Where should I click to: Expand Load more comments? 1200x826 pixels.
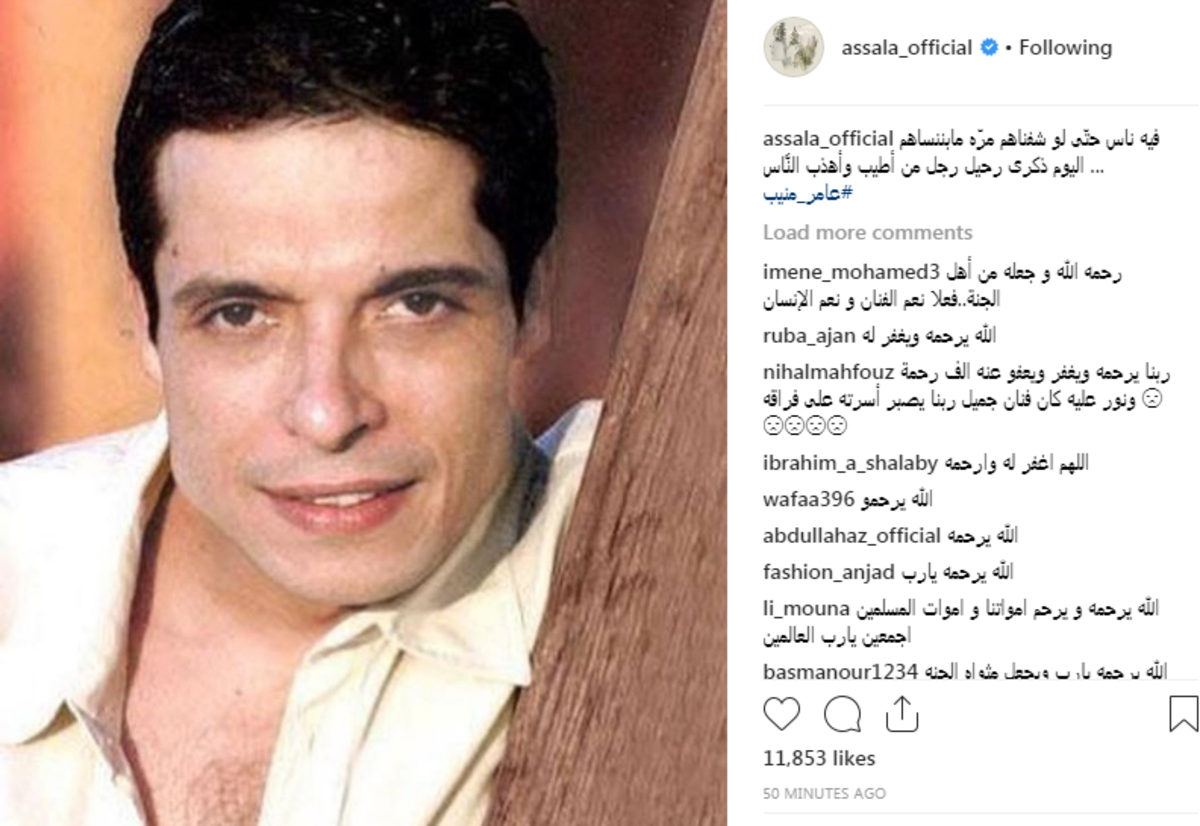point(867,232)
